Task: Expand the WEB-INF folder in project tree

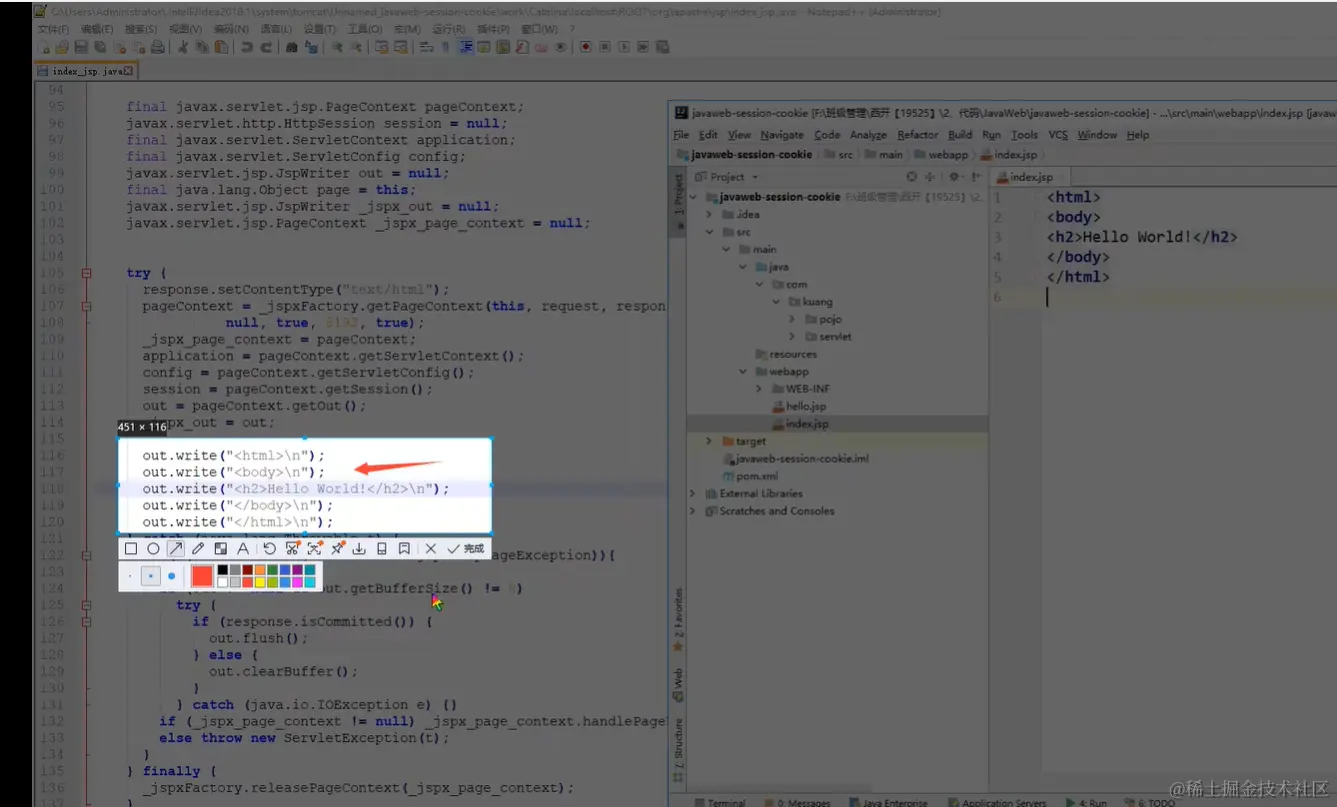Action: click(760, 389)
